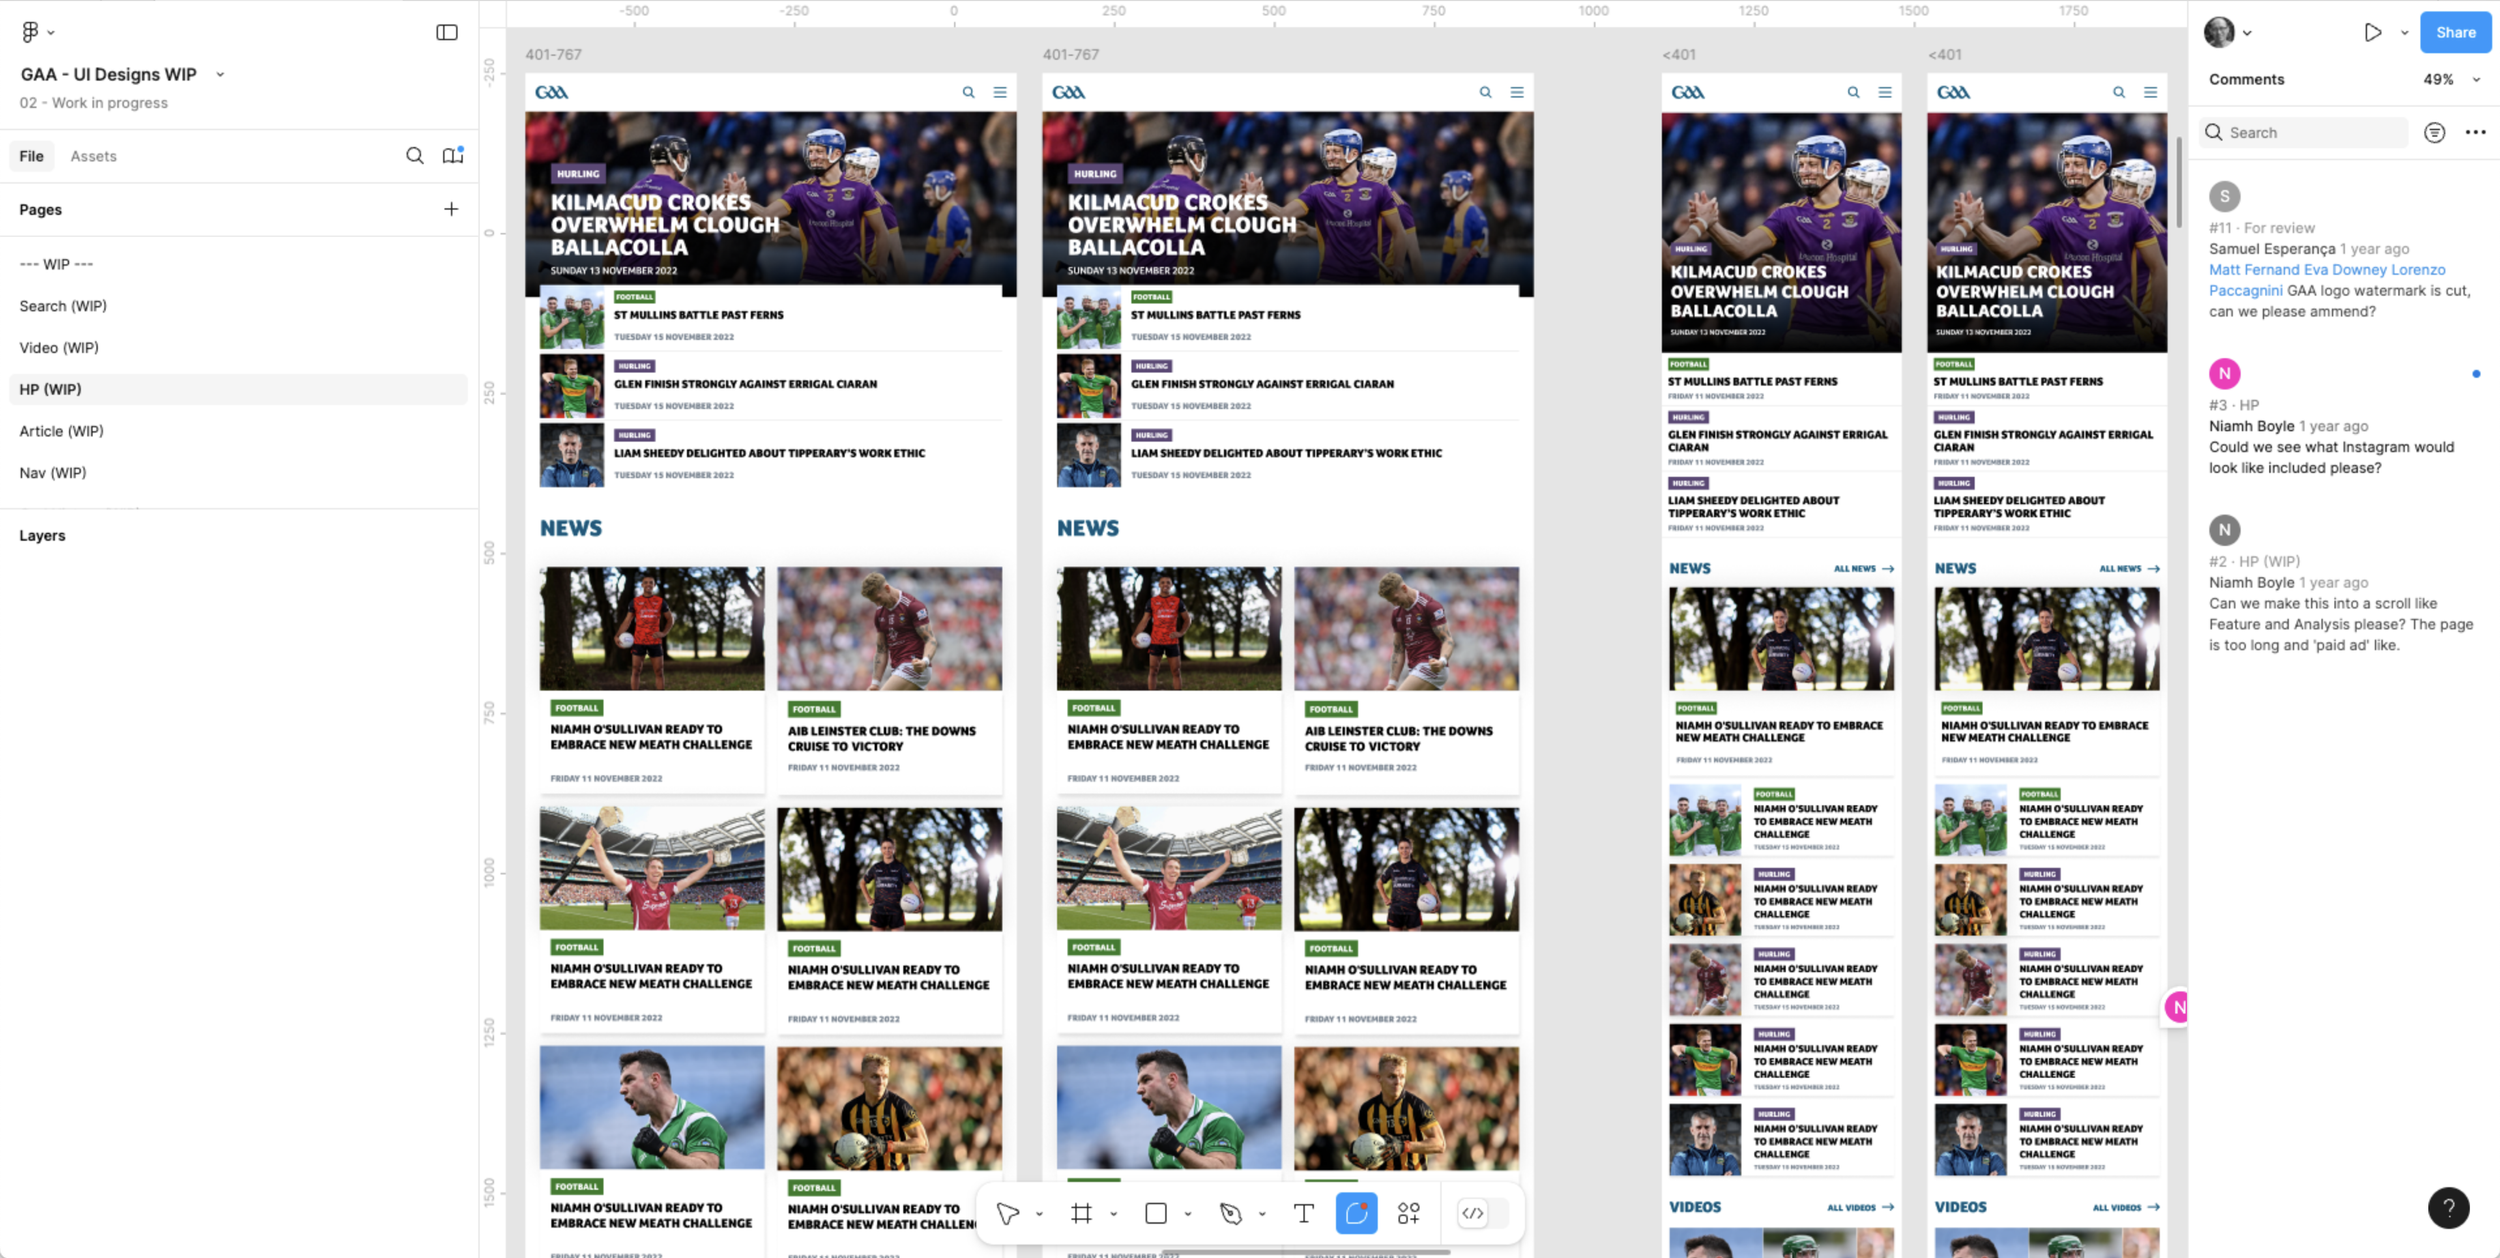Open the Actions components tool

pyautogui.click(x=1408, y=1213)
